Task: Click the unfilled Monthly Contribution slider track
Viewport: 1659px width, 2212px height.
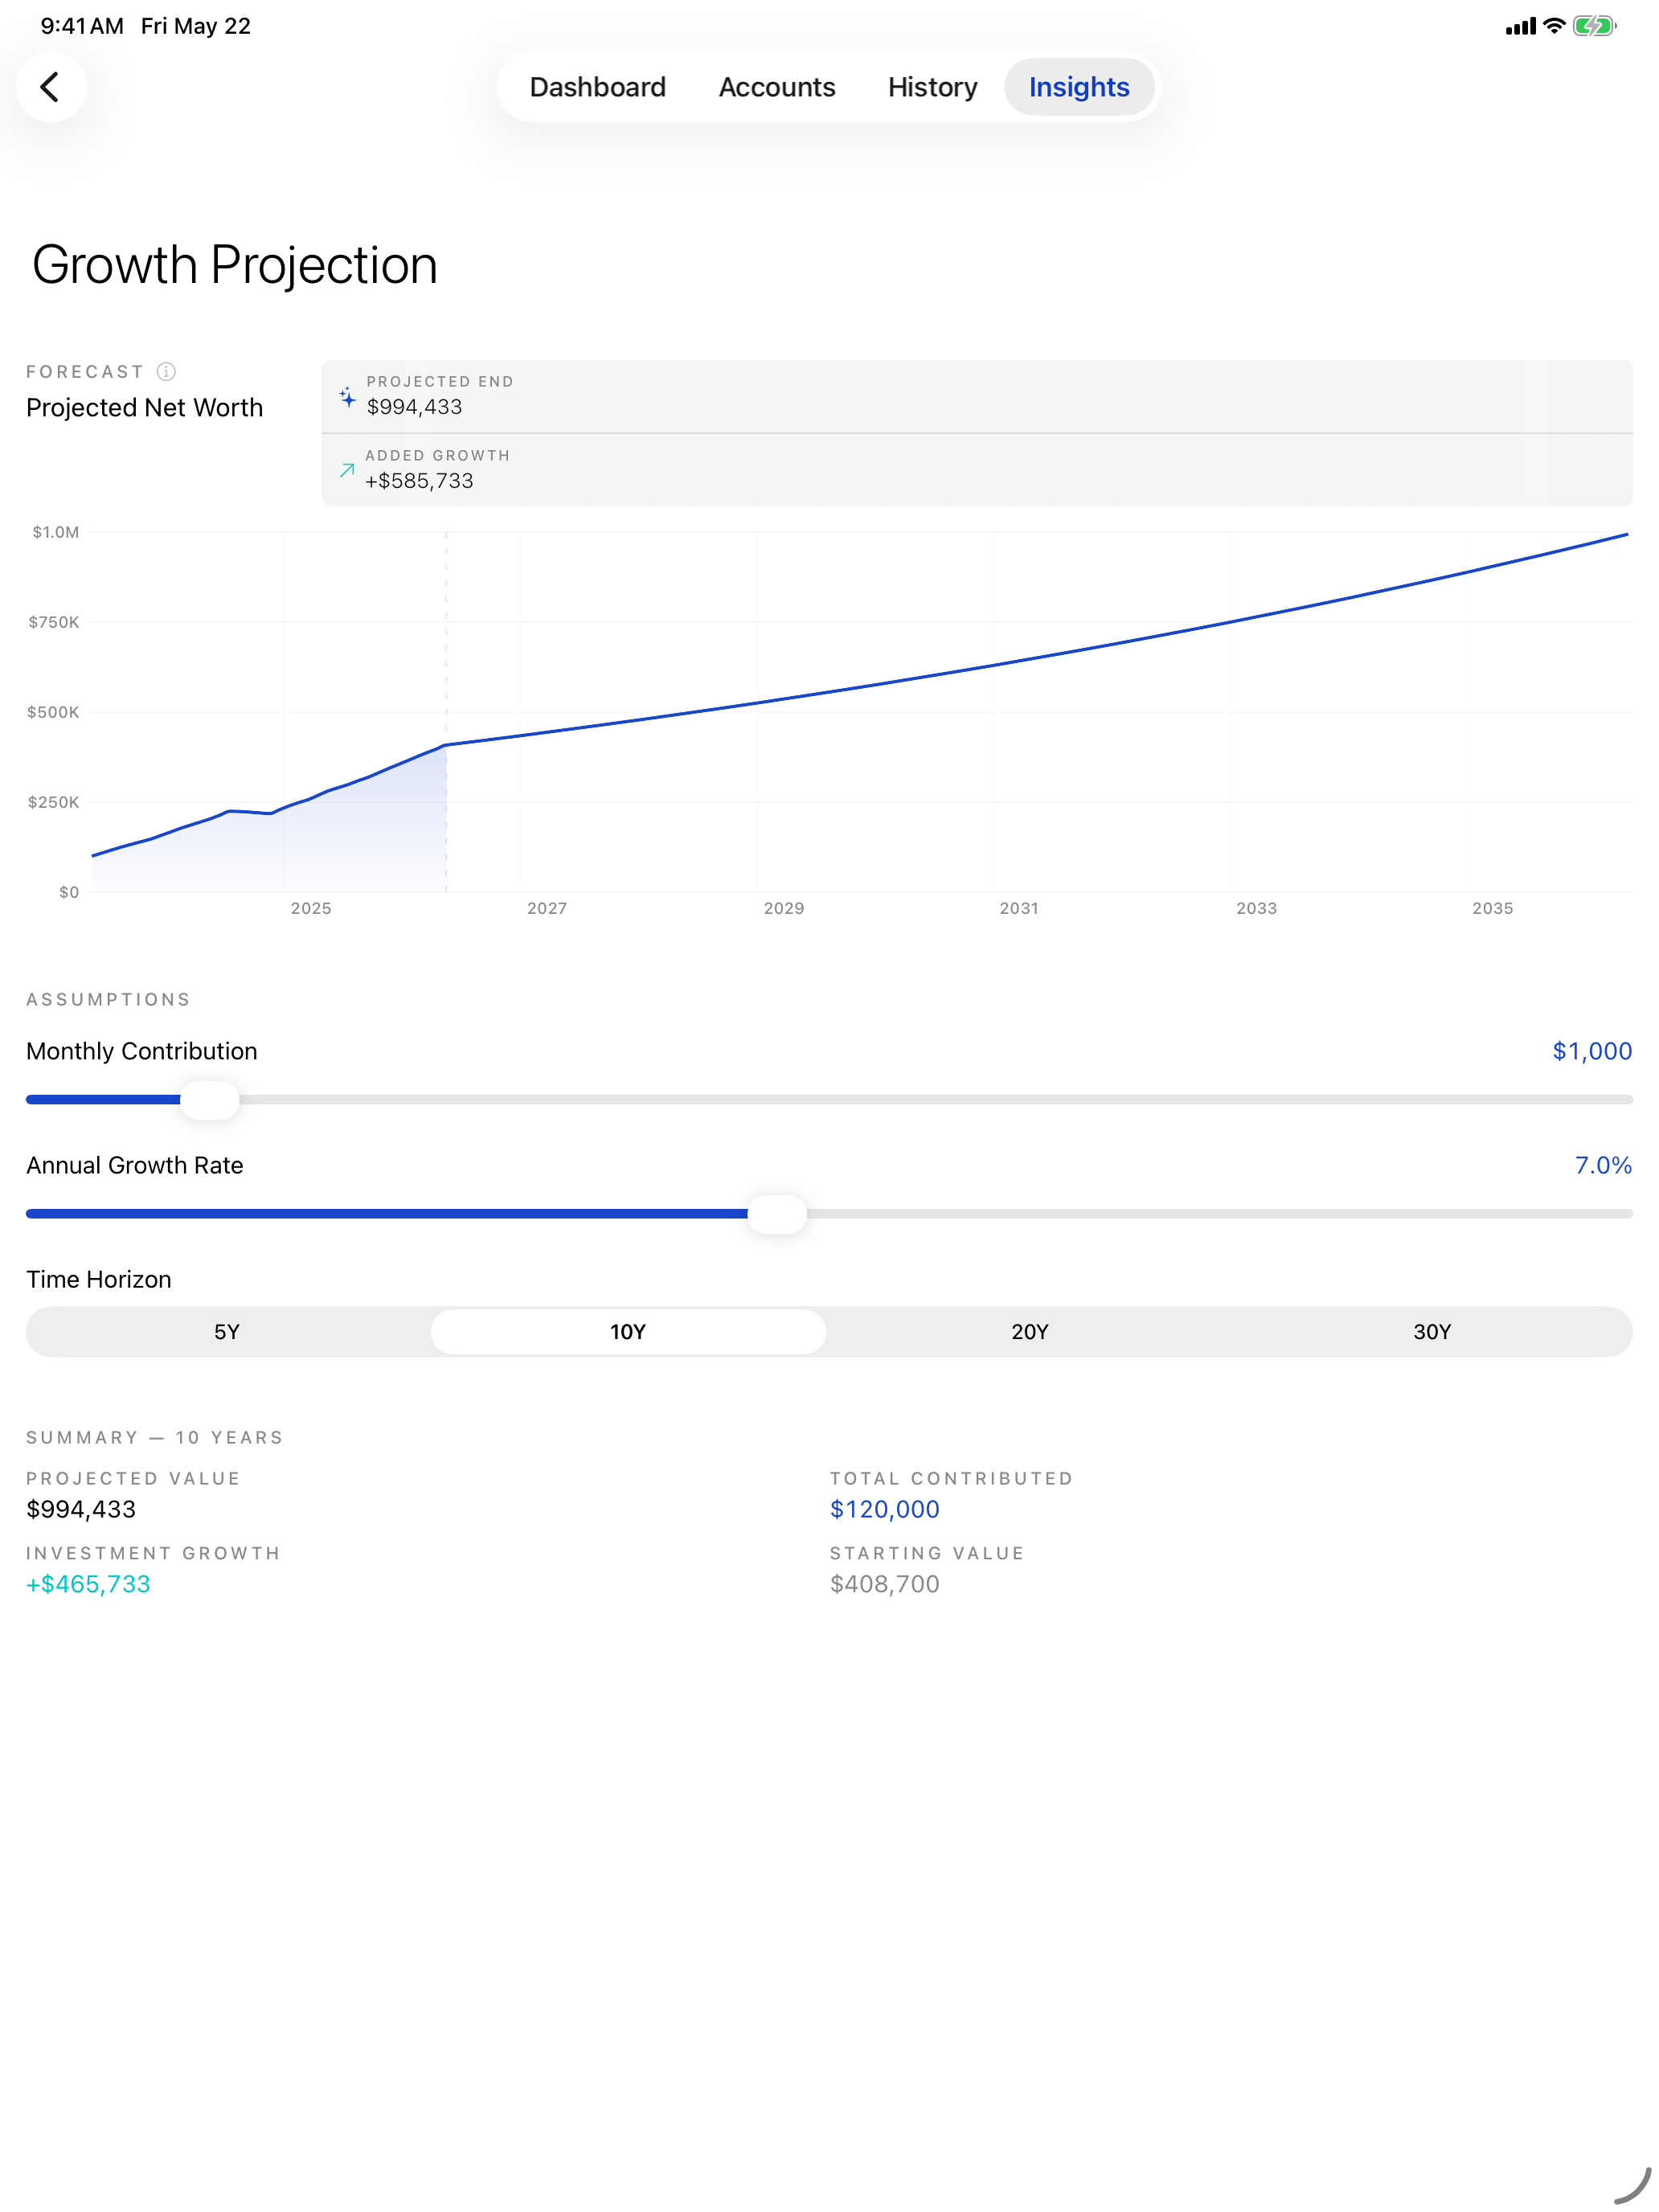Action: pos(936,1099)
